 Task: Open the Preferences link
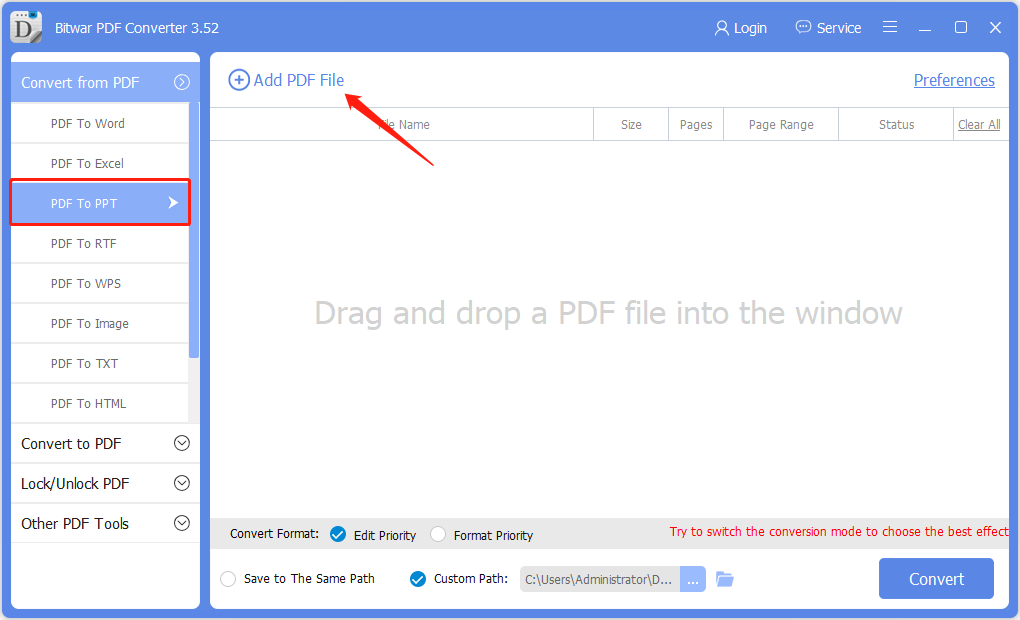pyautogui.click(x=954, y=80)
